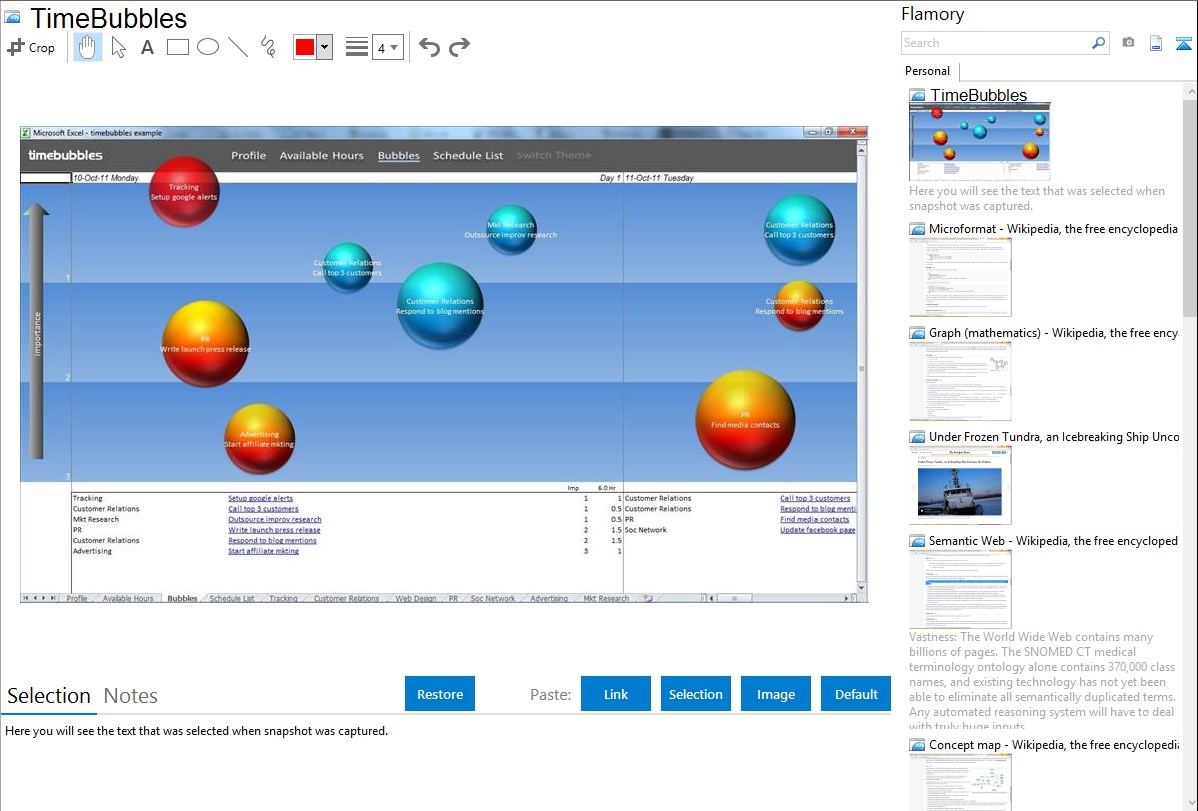Select the arrow pointer tool
The height and width of the screenshot is (811, 1198).
(118, 47)
